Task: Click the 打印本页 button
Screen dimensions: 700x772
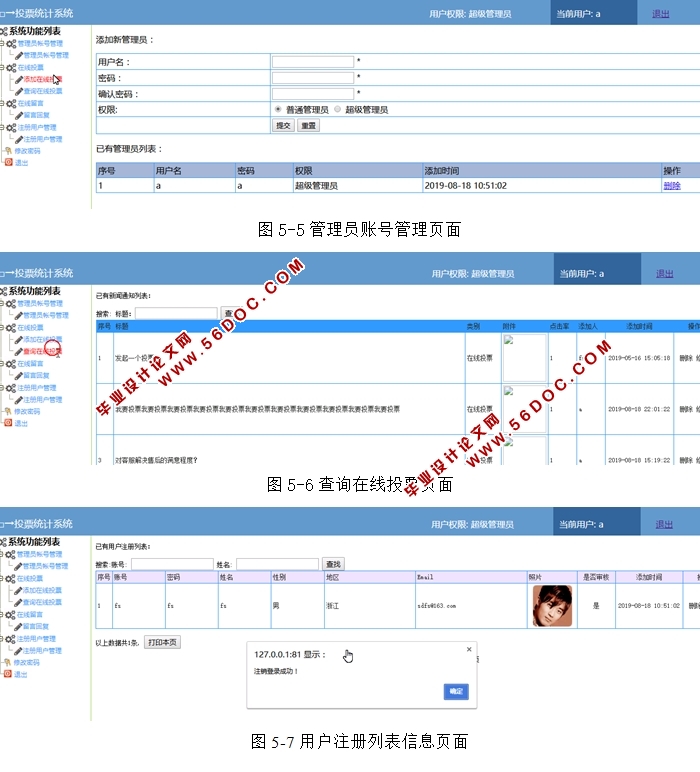Action: pyautogui.click(x=162, y=643)
